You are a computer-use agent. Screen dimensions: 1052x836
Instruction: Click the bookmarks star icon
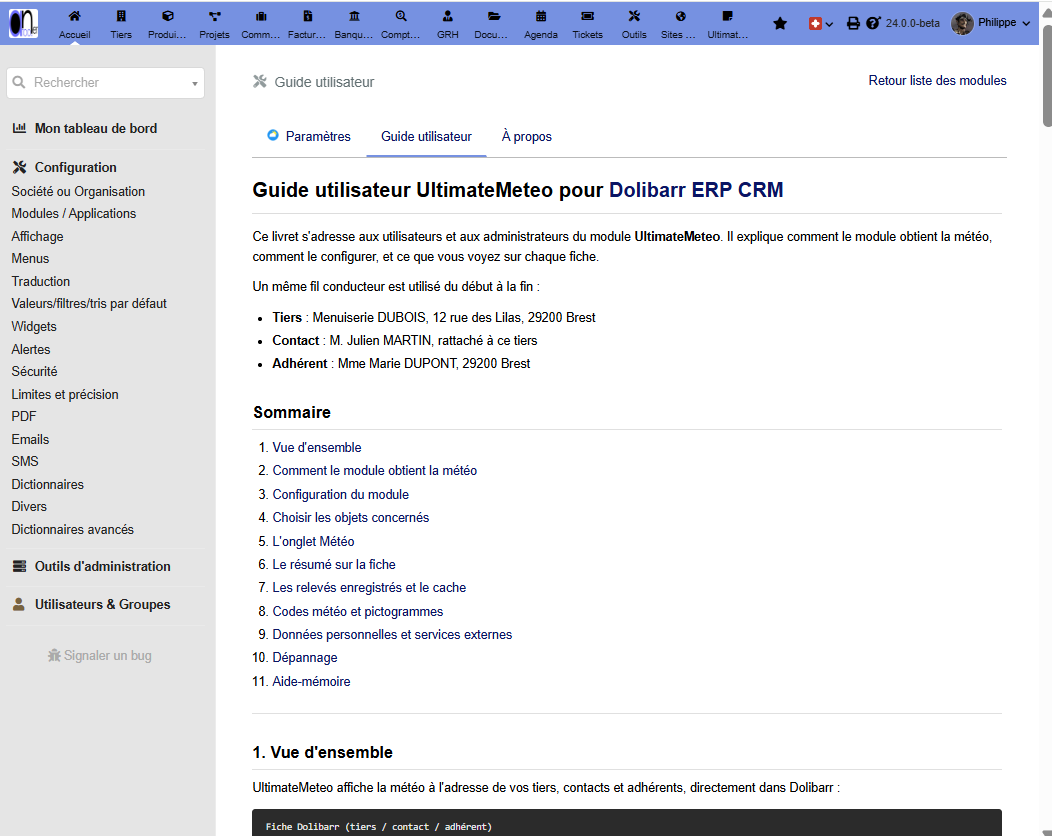[x=780, y=23]
